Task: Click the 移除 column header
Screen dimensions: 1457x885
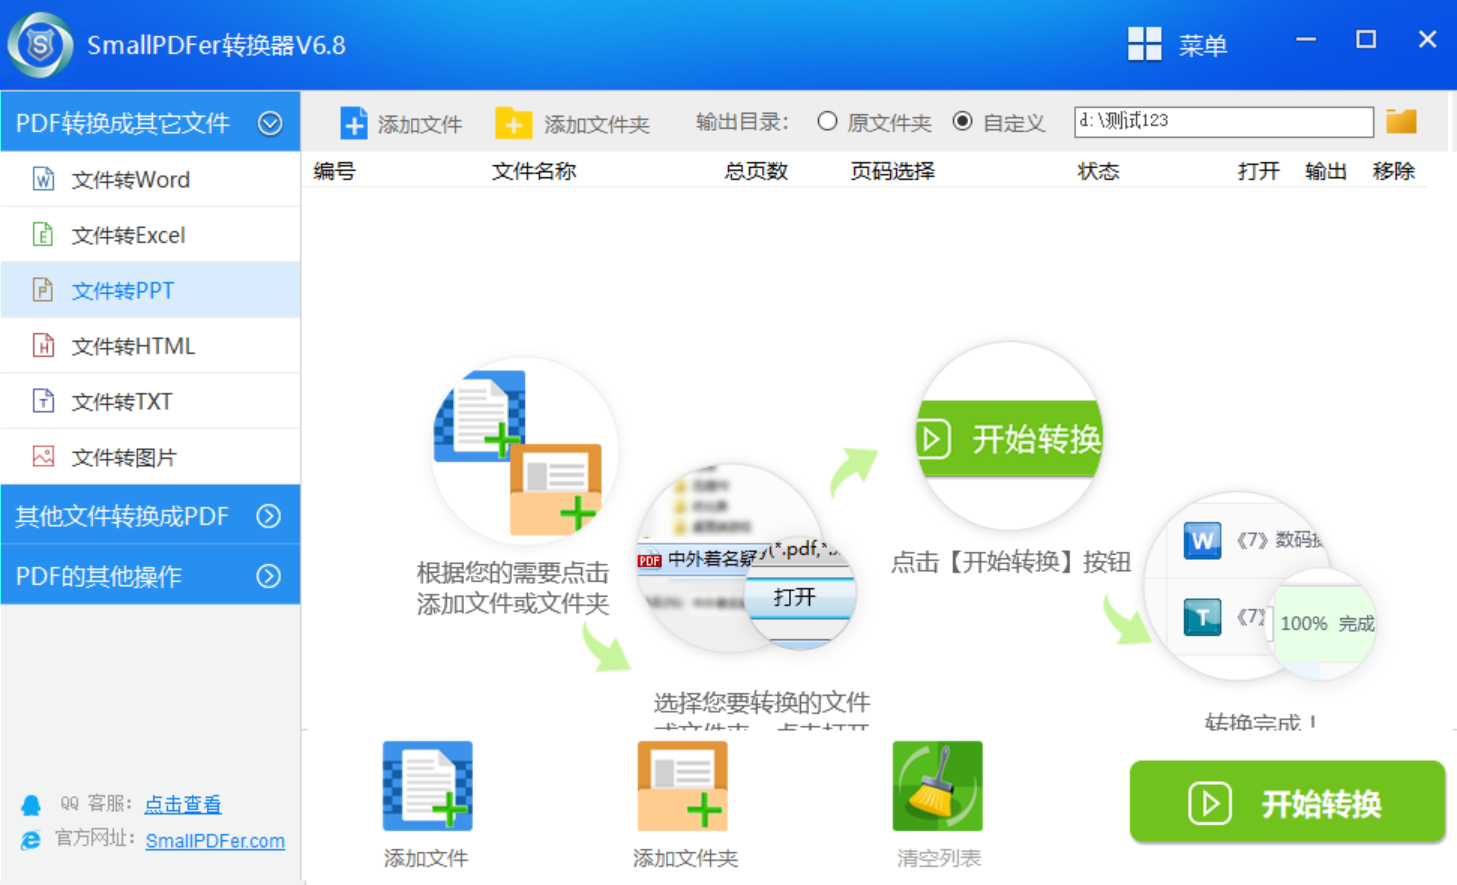Action: [1394, 171]
